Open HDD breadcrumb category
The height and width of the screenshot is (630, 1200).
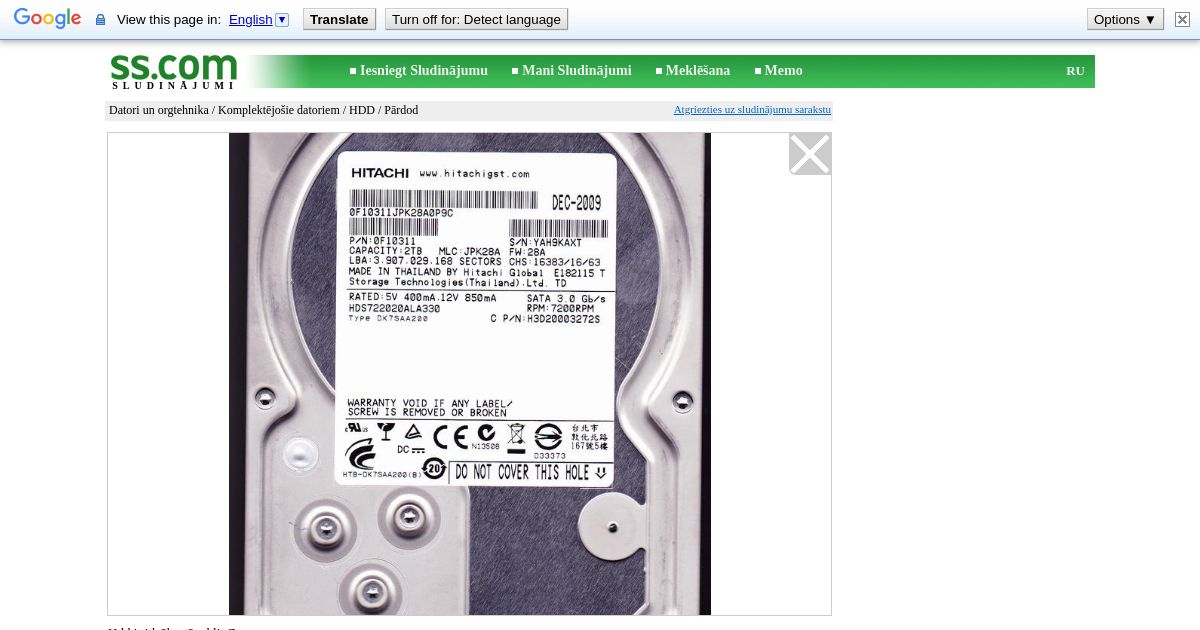[x=362, y=110]
